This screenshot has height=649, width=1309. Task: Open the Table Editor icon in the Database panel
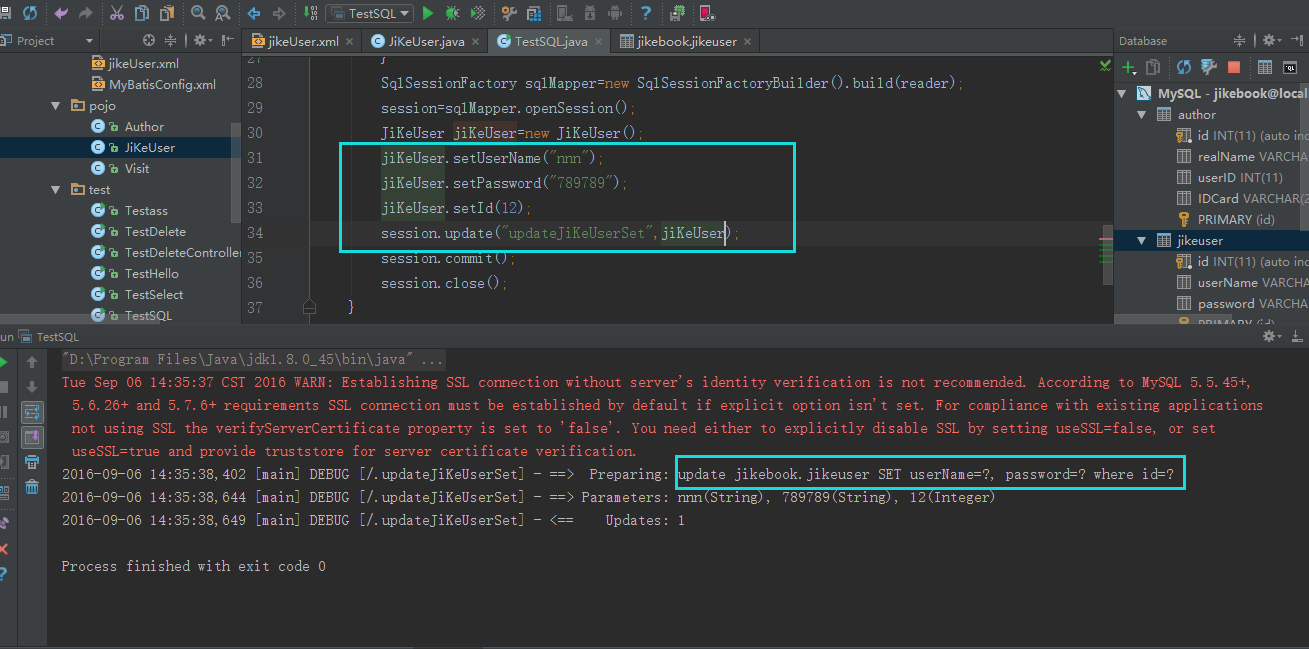(1265, 67)
